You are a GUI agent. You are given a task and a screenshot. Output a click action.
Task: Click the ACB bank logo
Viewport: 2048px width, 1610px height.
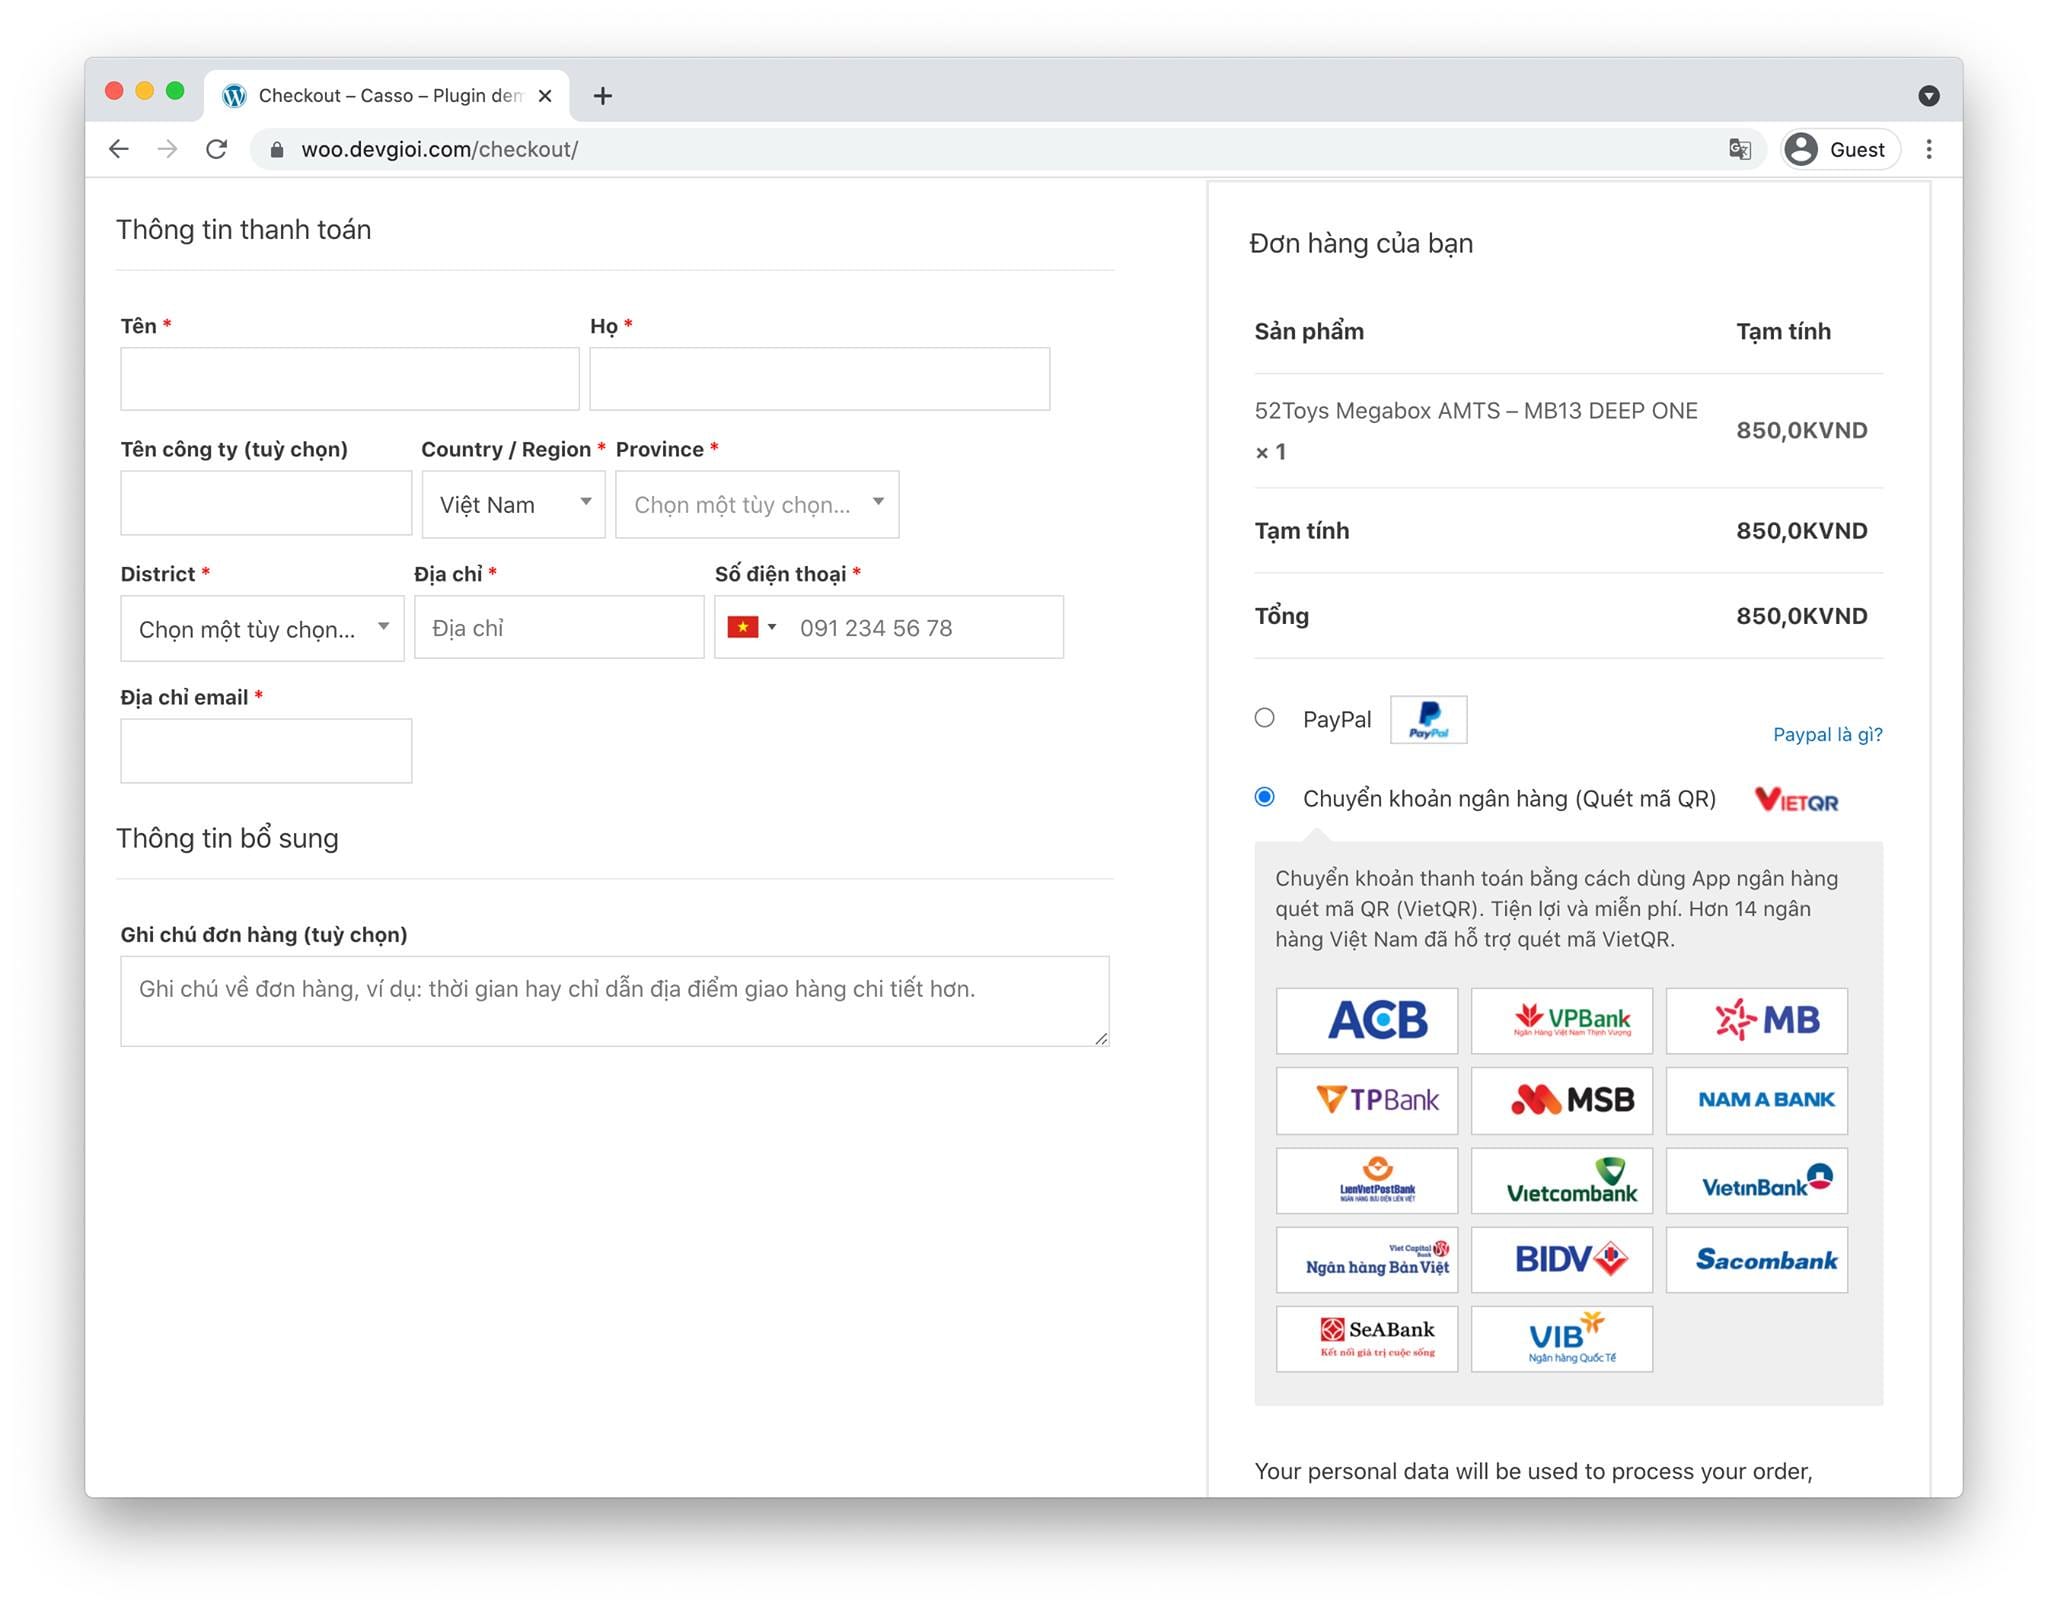tap(1367, 1021)
